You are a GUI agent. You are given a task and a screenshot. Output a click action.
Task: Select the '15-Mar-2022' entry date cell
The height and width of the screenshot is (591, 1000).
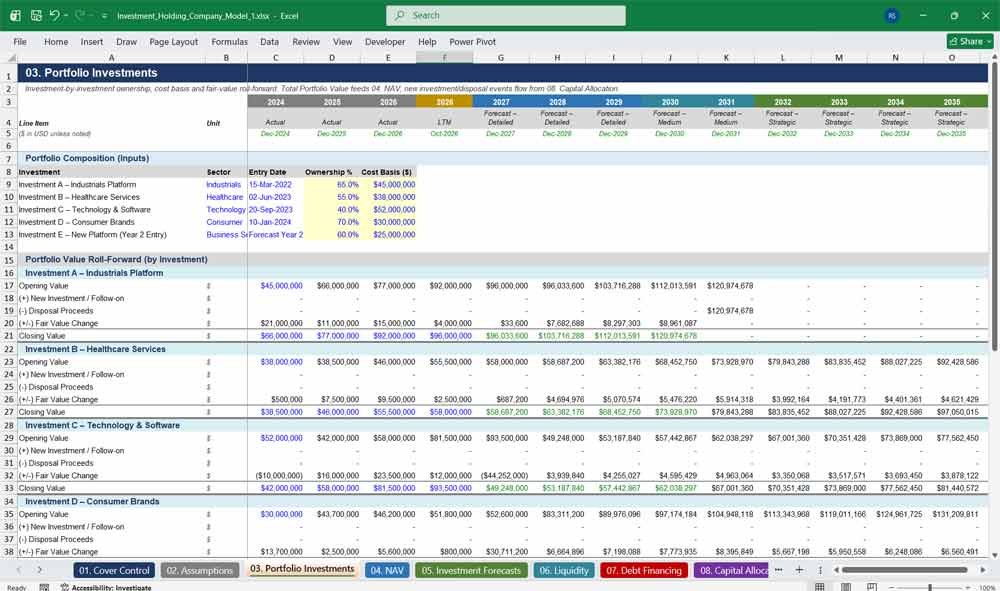pos(276,184)
